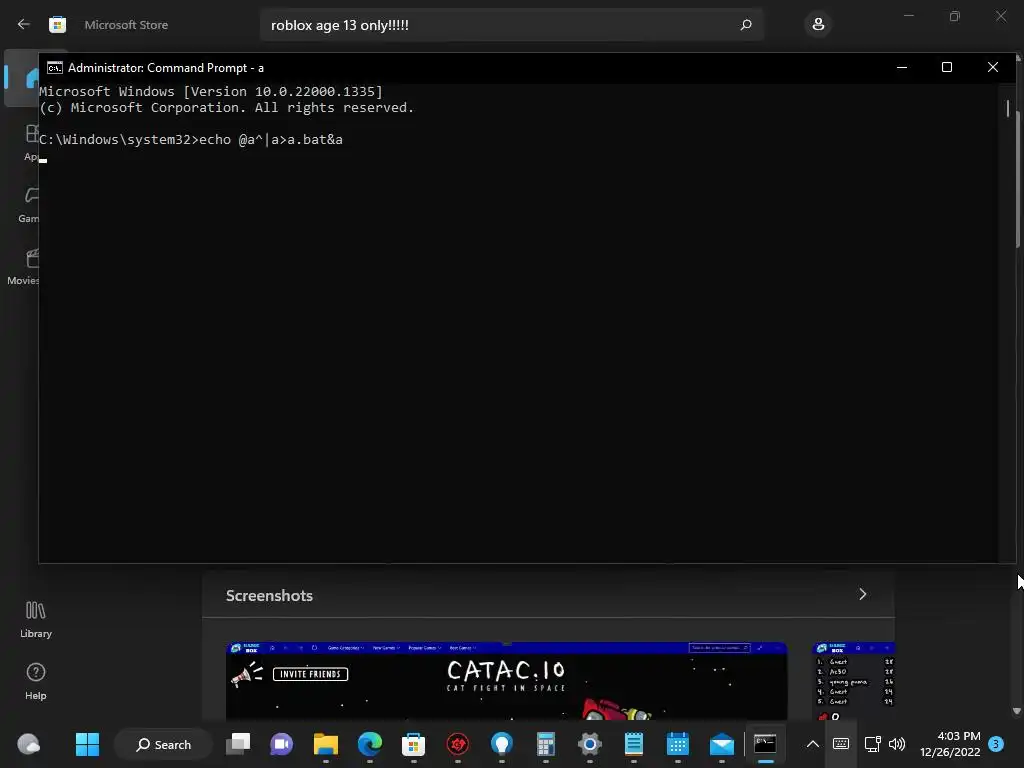
Task: Open Teams Chat from taskbar
Action: point(281,744)
